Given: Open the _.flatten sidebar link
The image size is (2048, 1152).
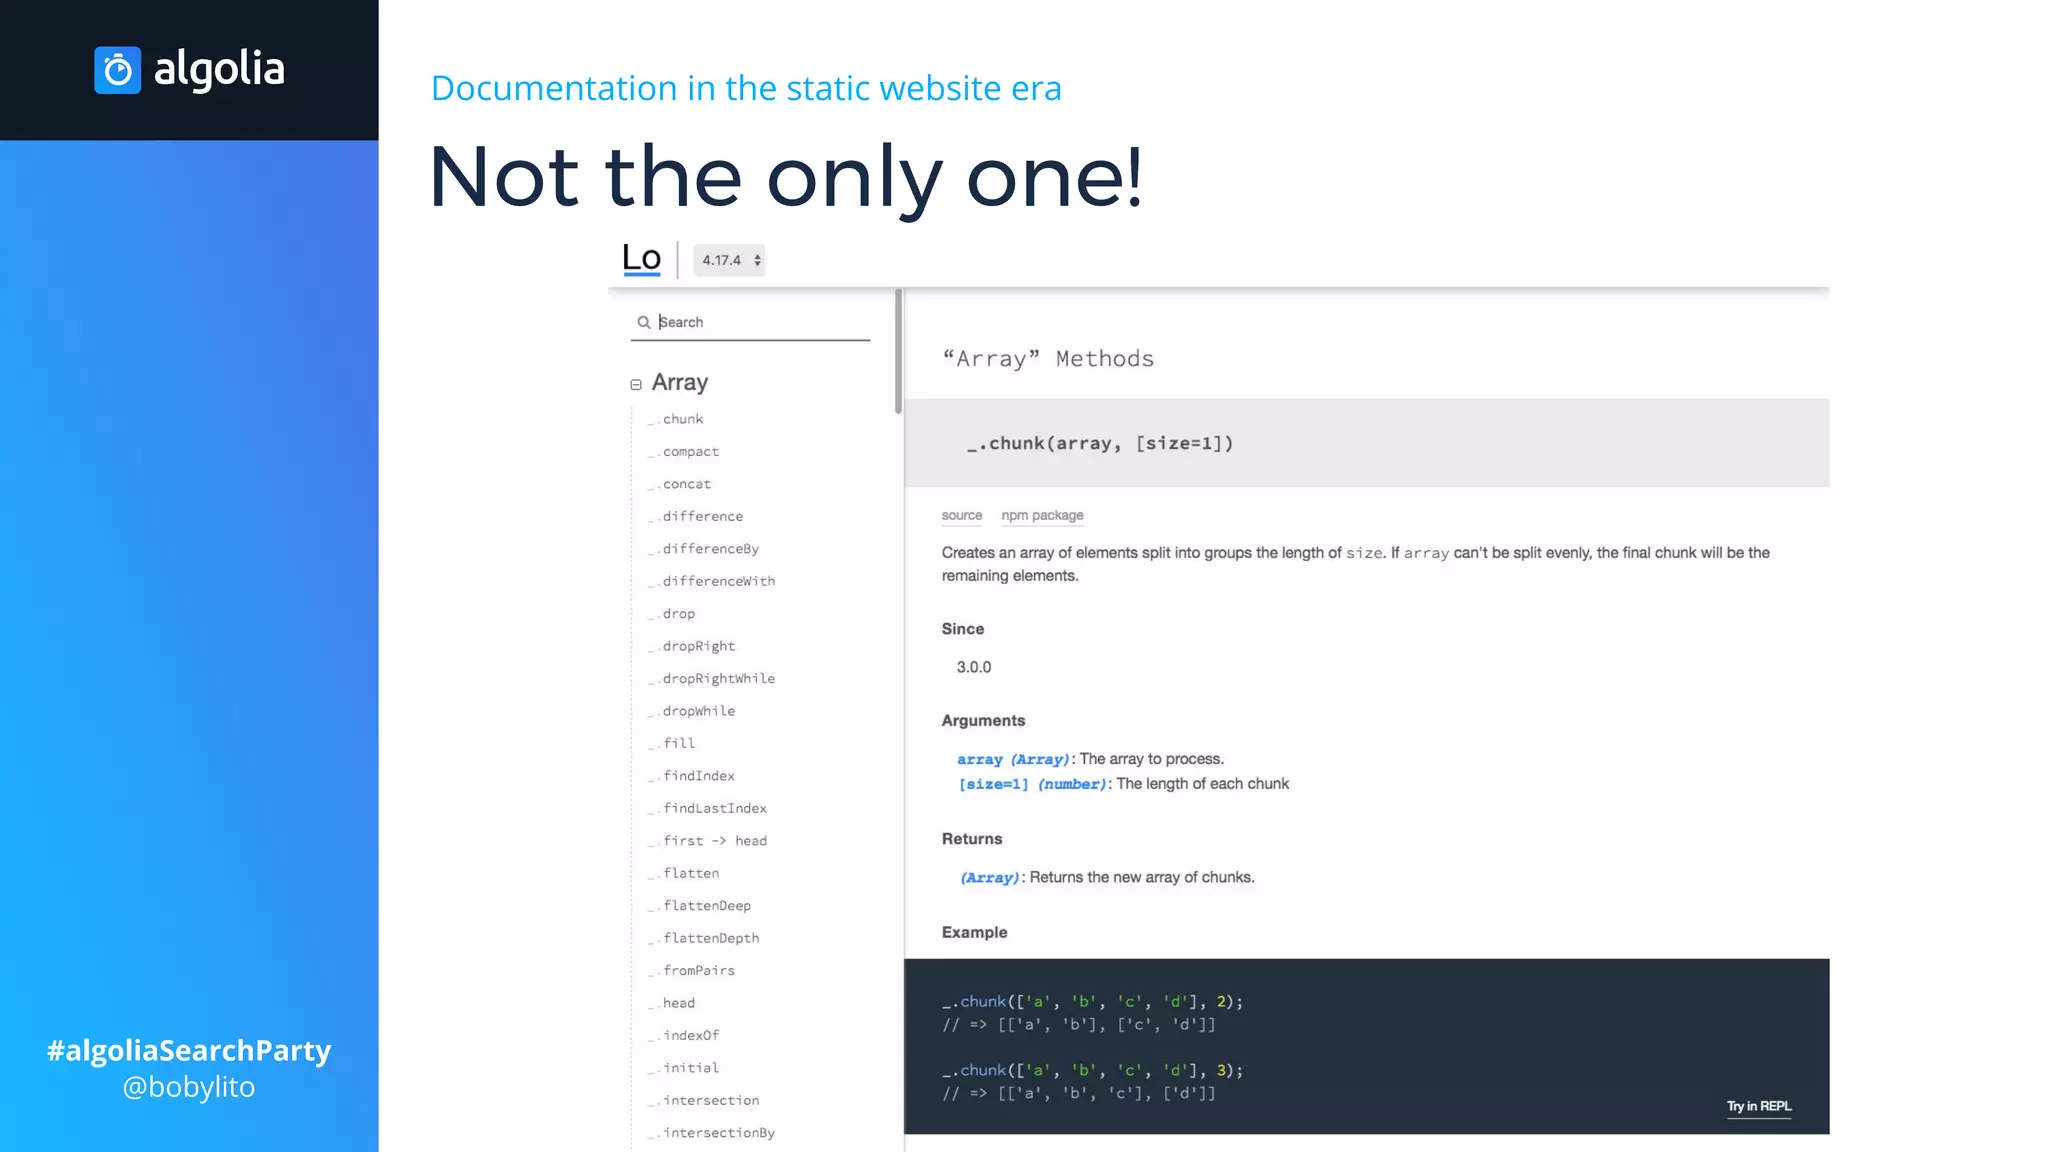Looking at the screenshot, I should pyautogui.click(x=684, y=873).
